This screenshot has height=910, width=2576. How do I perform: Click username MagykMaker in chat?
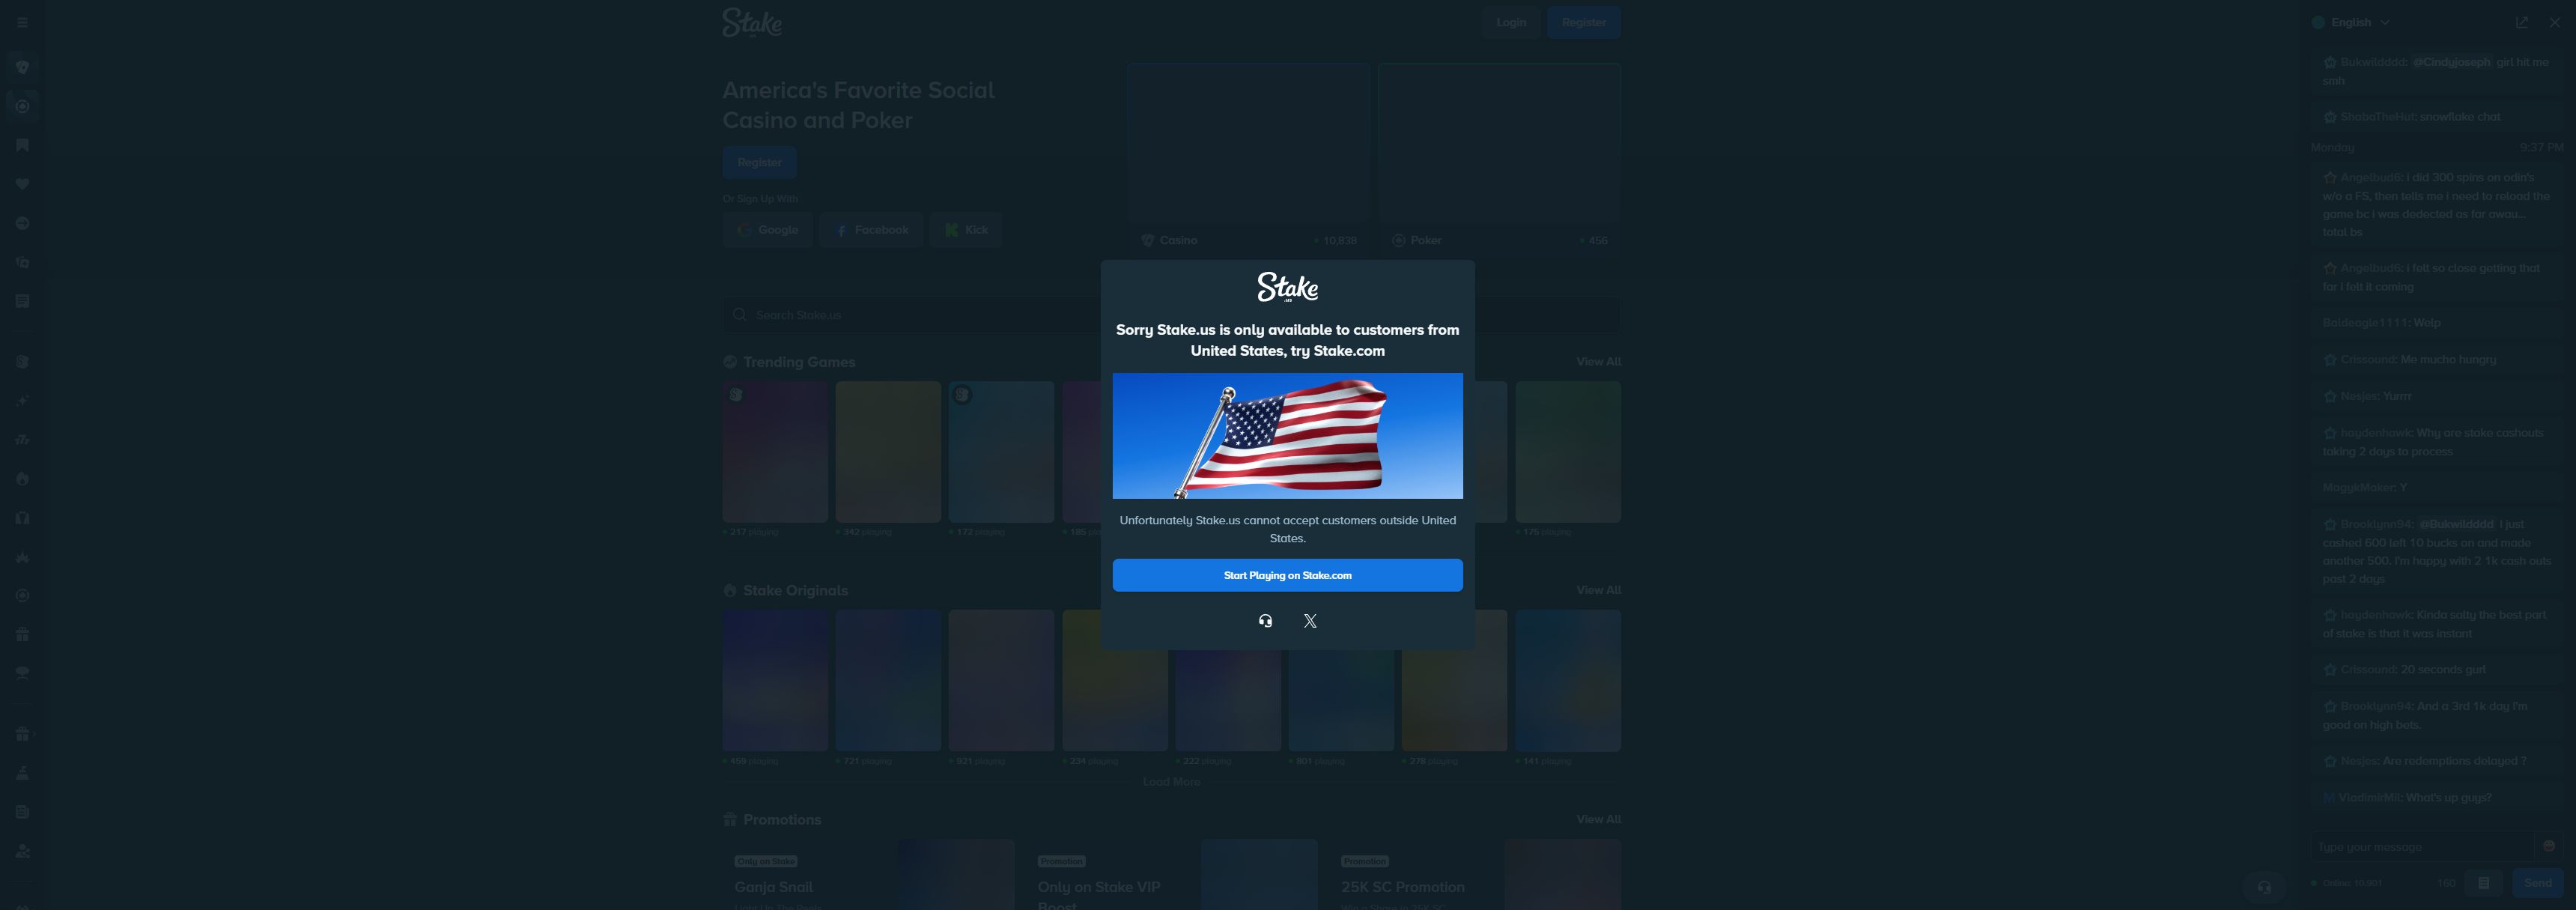tap(2359, 488)
